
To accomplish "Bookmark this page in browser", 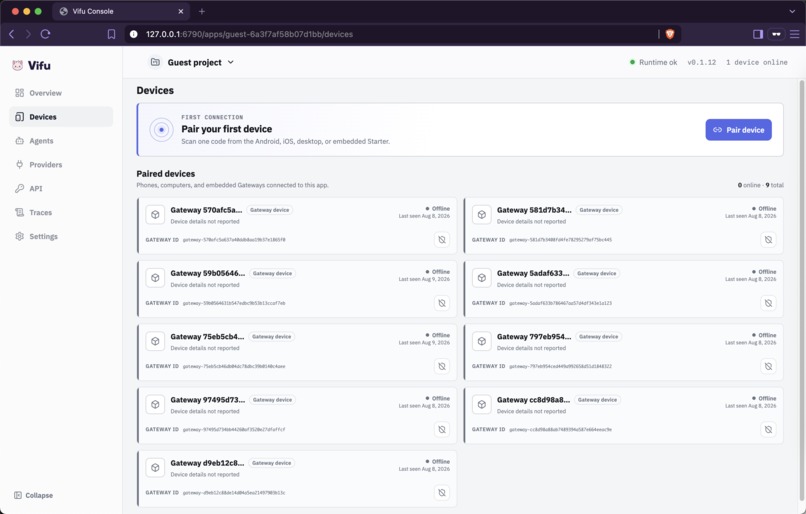I will (111, 34).
